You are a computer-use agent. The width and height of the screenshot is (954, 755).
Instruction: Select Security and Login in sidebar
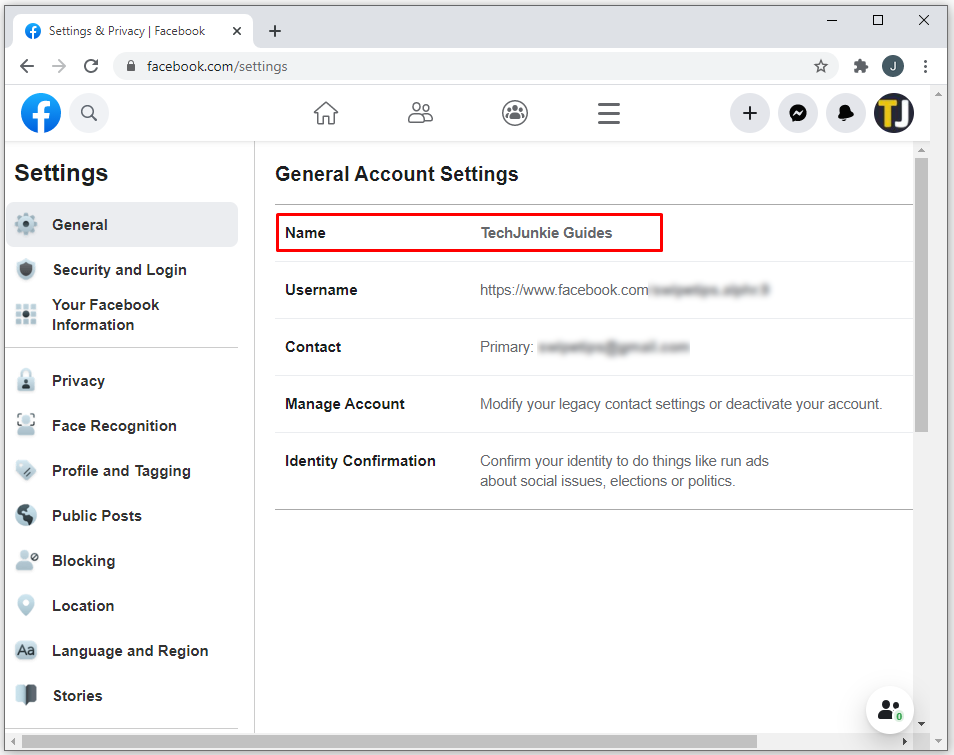(x=119, y=270)
